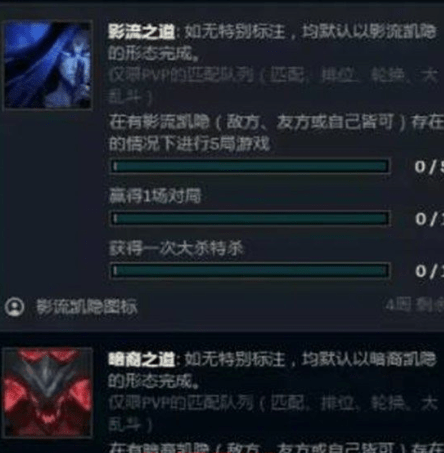Click the 5局游戏 progress bar
444x453 pixels.
[250, 166]
